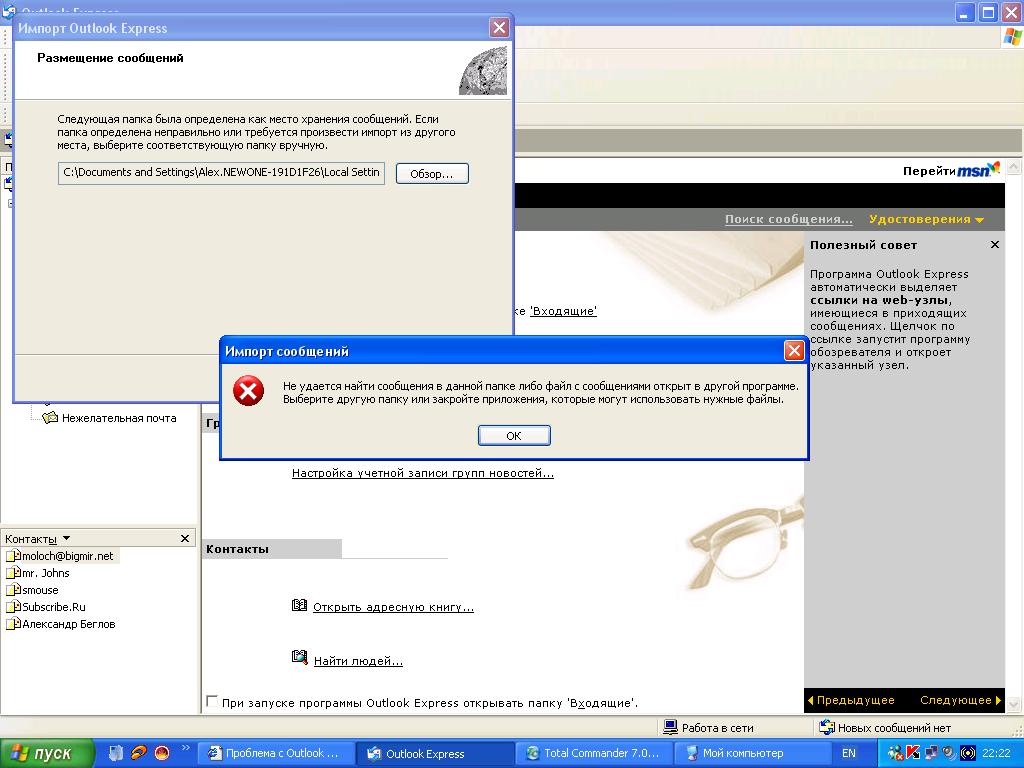Click the network status icon in status bar

coord(670,728)
